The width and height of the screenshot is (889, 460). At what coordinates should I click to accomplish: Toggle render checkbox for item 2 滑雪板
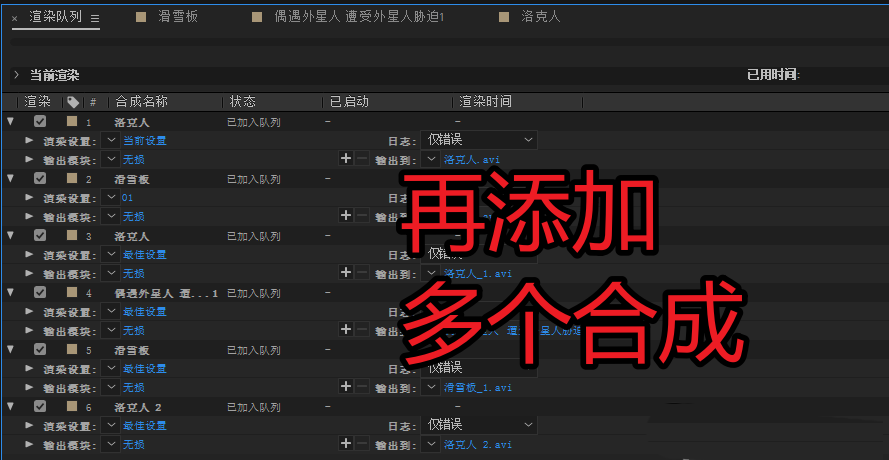[x=40, y=179]
